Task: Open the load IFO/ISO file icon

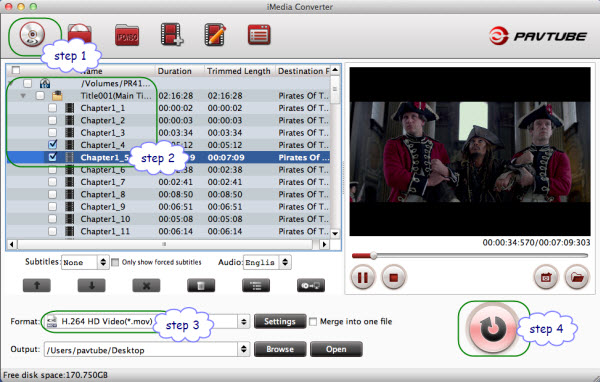Action: (127, 35)
